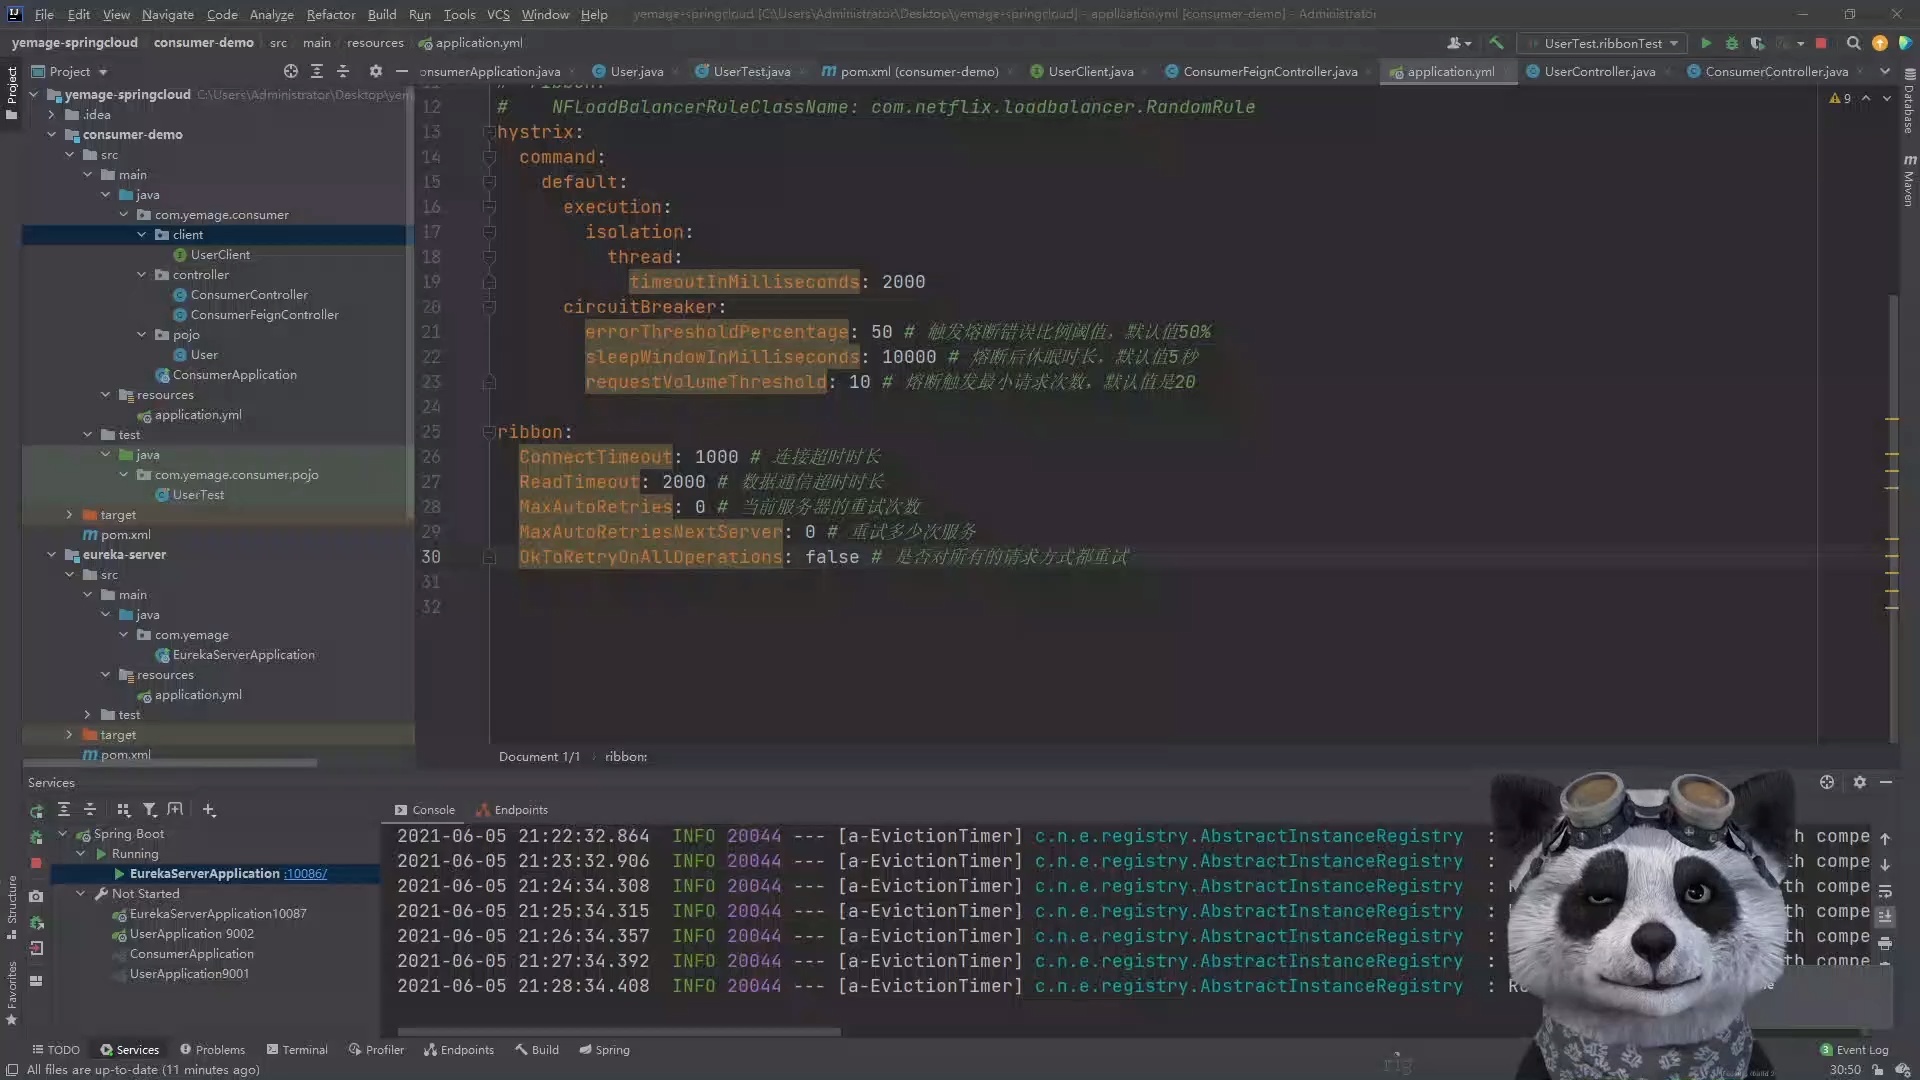Collapse the eureka-server module in project tree
The image size is (1920, 1080).
[52, 554]
